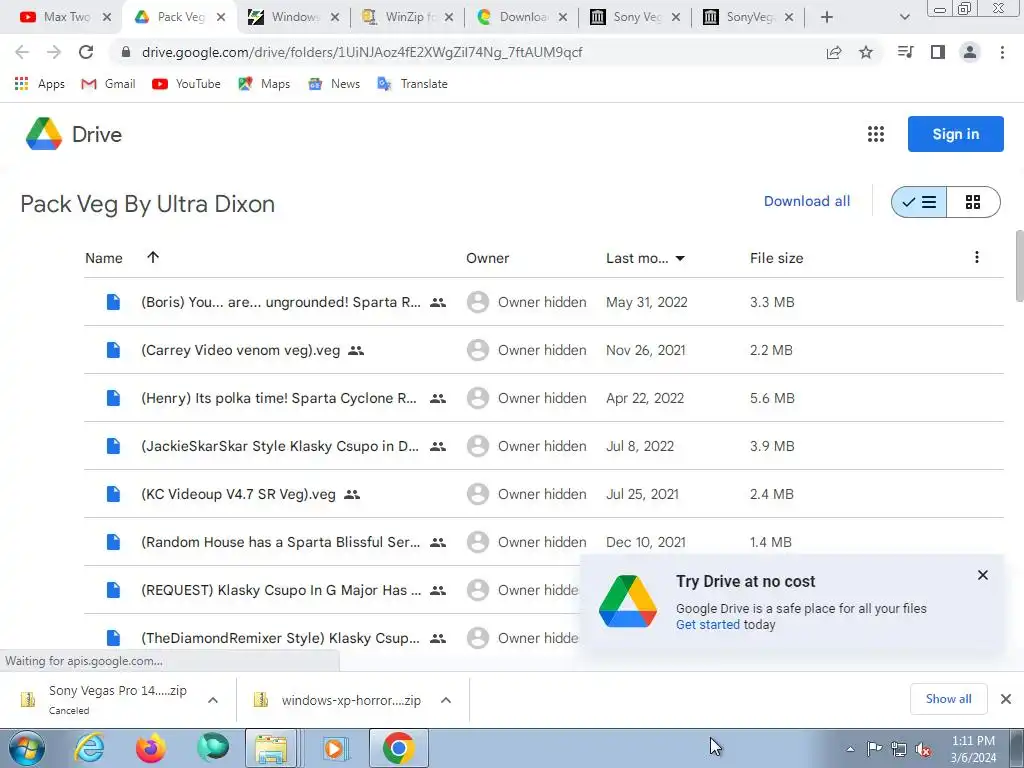
Task: Expand windows-xp-horror zip download options
Action: [446, 700]
